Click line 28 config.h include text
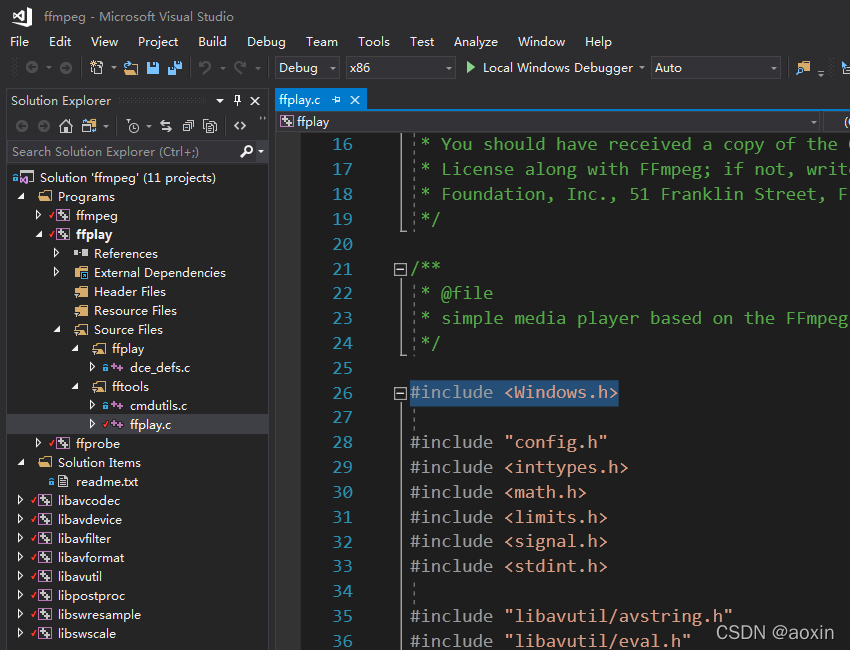Image resolution: width=850 pixels, height=650 pixels. pyautogui.click(x=508, y=442)
